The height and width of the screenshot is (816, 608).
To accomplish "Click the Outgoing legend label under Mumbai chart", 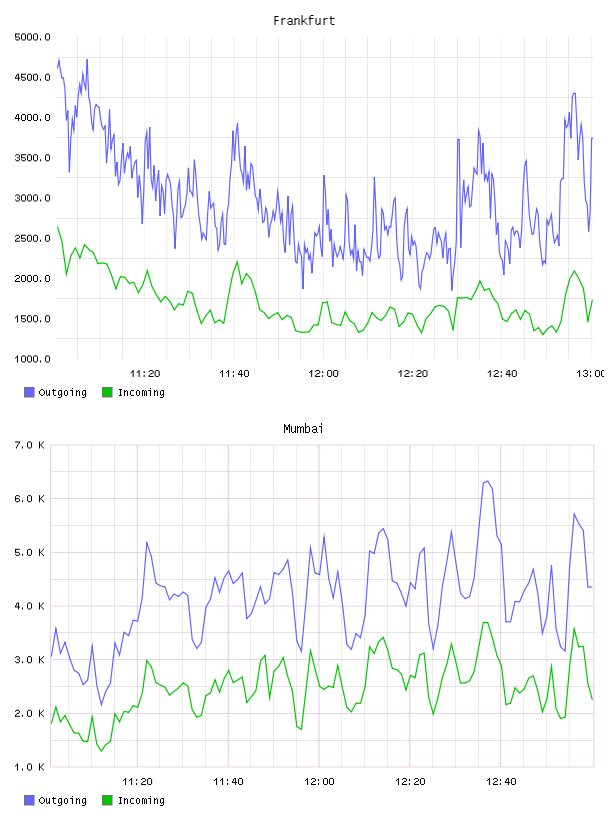I will [62, 800].
